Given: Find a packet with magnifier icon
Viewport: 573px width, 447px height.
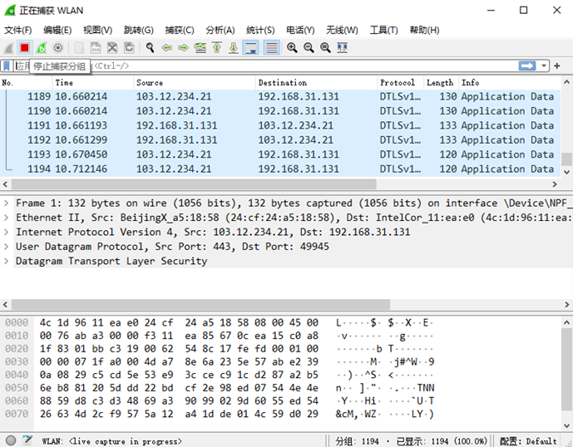Looking at the screenshot, I should click(150, 48).
